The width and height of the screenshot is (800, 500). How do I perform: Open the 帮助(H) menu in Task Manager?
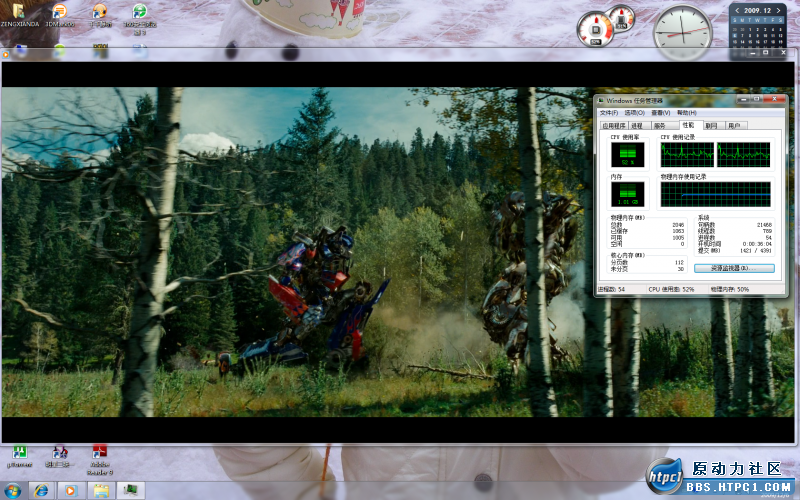(x=686, y=113)
